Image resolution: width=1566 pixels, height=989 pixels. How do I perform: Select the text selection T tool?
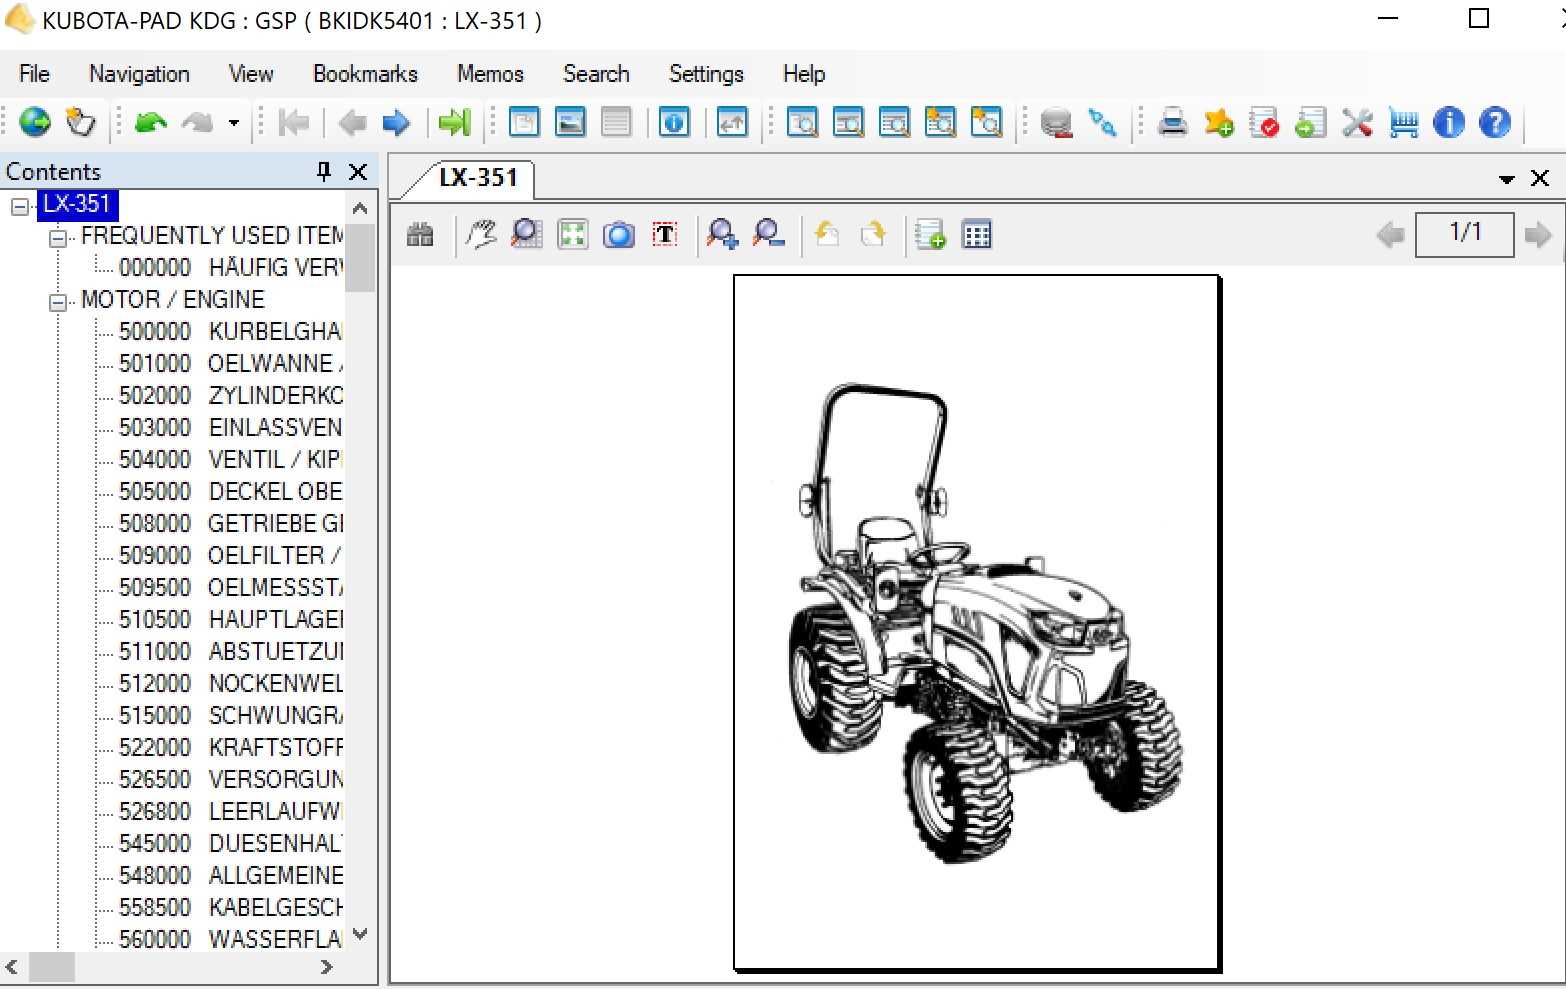665,235
